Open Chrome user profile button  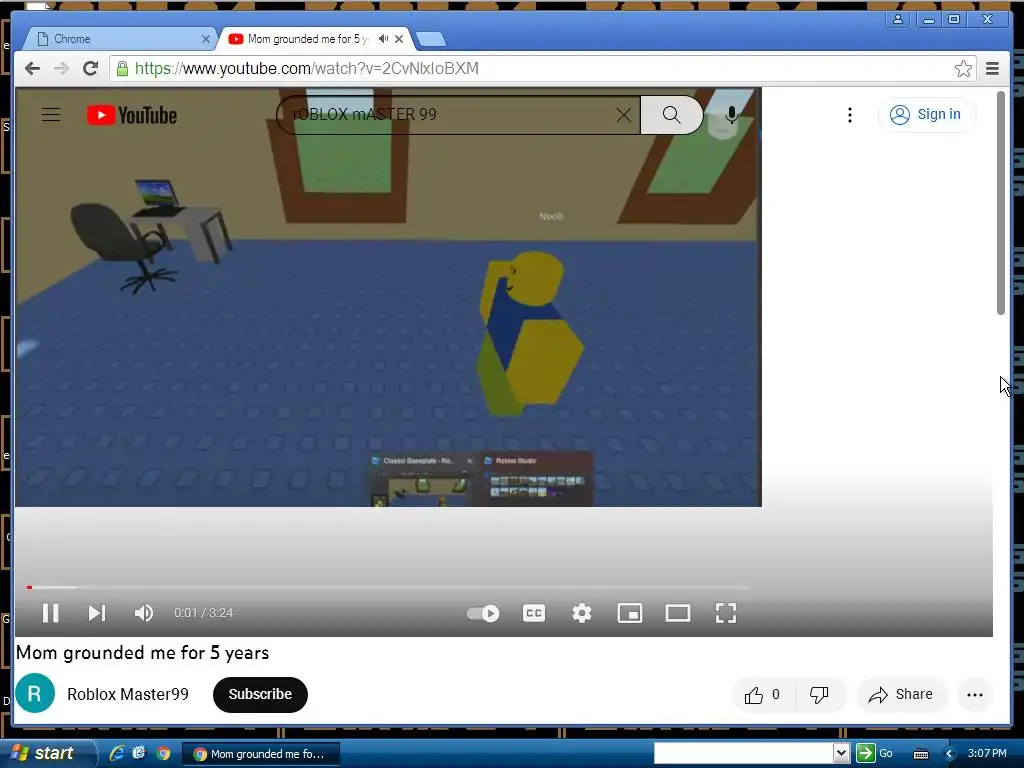[x=898, y=19]
